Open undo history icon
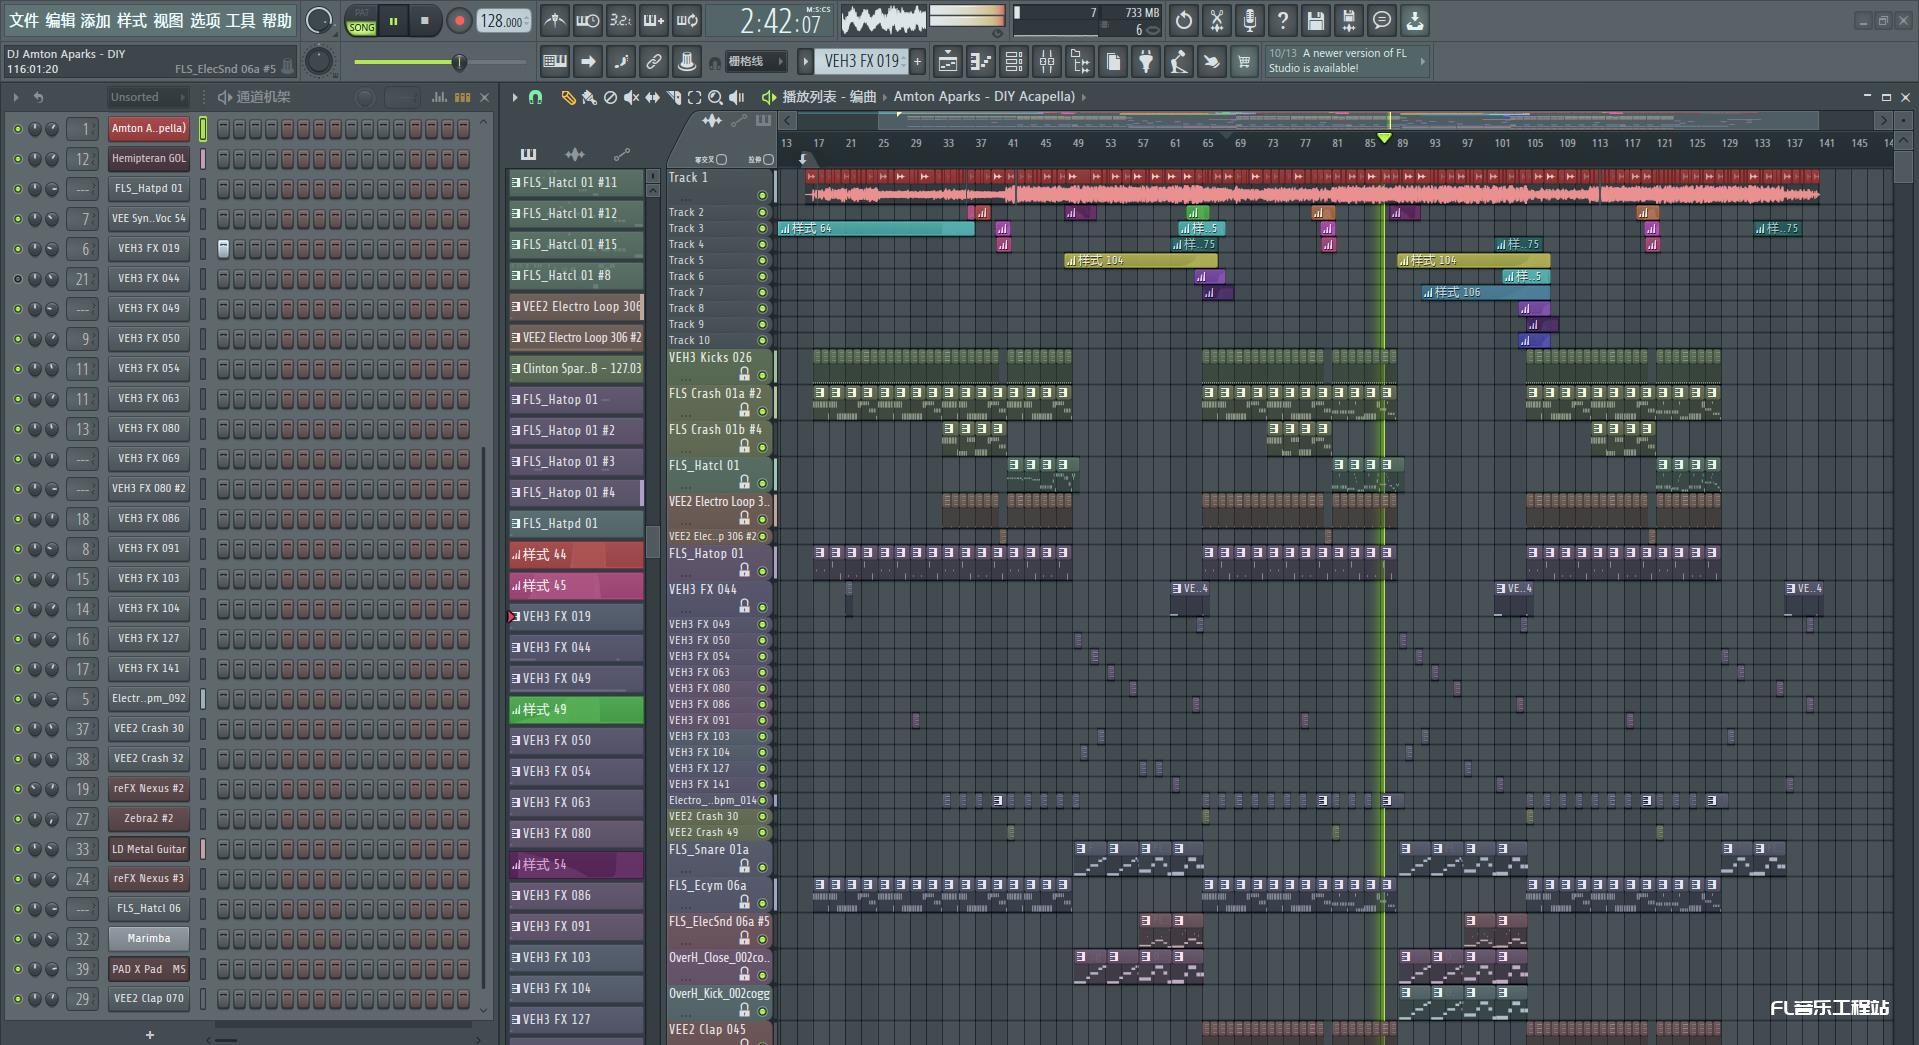Screen dimensions: 1919x1045 [1183, 20]
